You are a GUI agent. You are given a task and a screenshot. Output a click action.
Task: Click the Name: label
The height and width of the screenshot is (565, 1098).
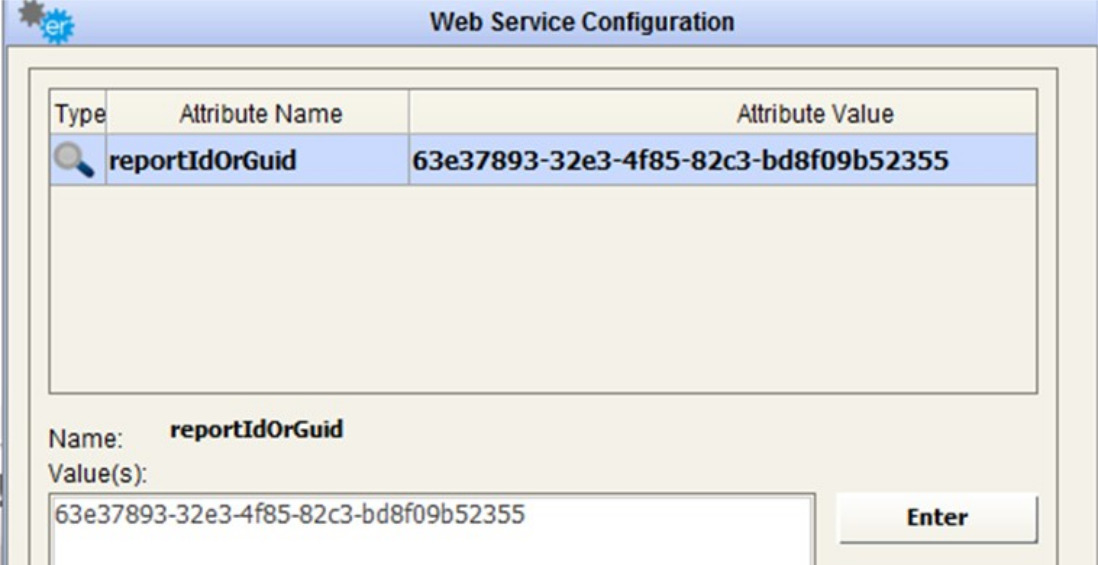click(x=99, y=438)
